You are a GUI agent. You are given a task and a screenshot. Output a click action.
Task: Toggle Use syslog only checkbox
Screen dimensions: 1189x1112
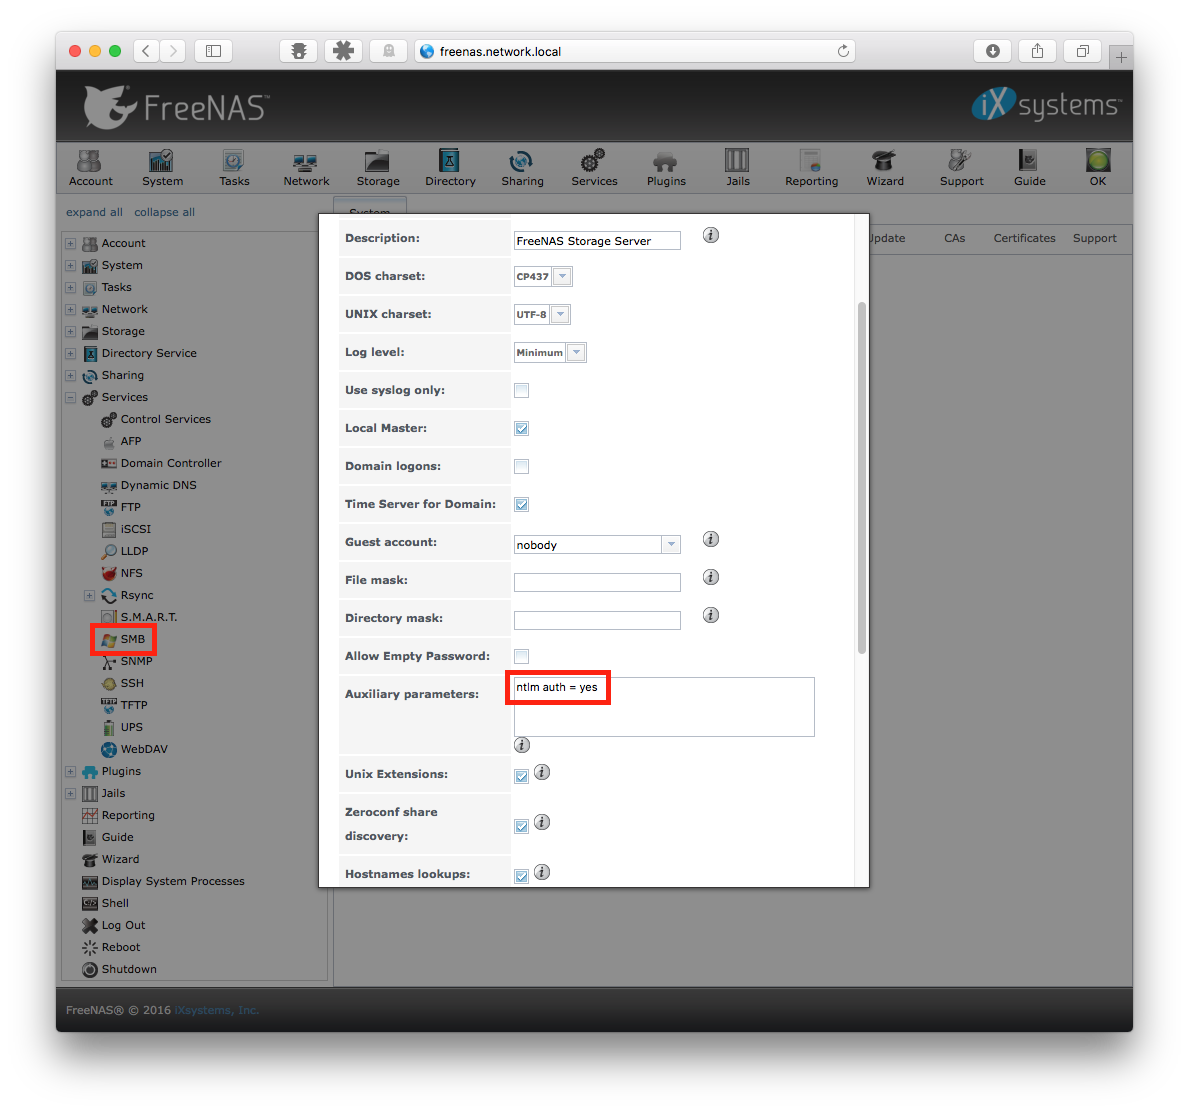coord(522,391)
